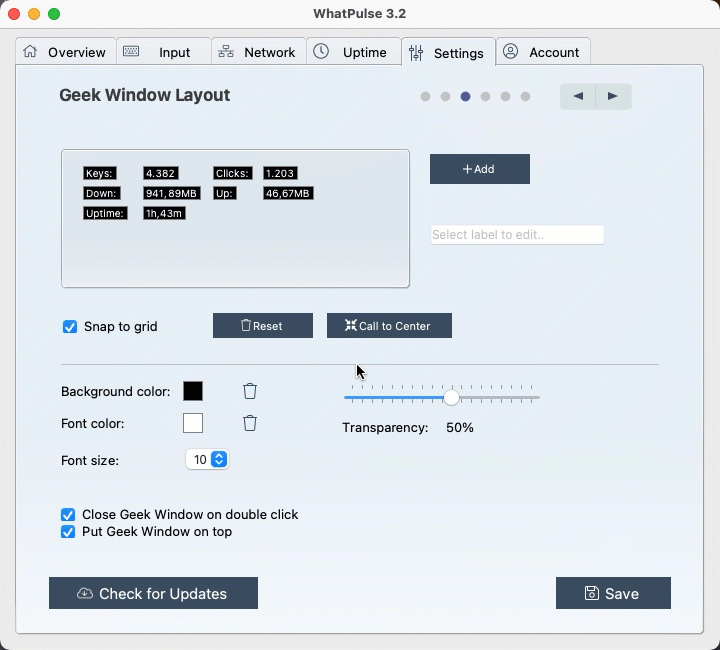Click the Call to Center button

click(x=389, y=326)
